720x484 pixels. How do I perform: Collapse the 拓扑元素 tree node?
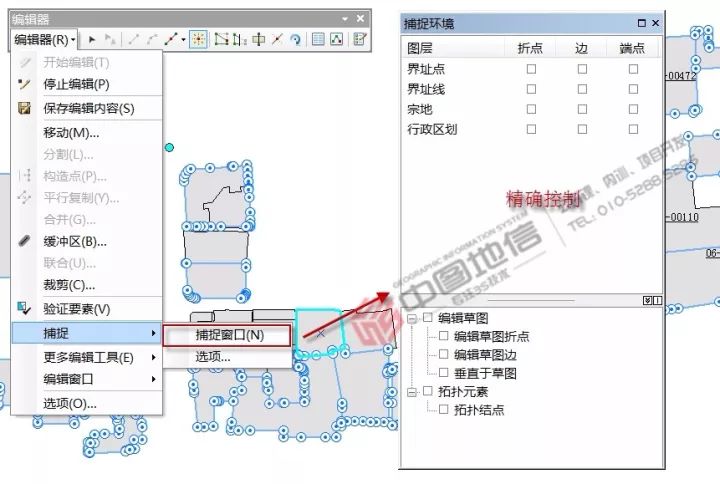click(412, 392)
